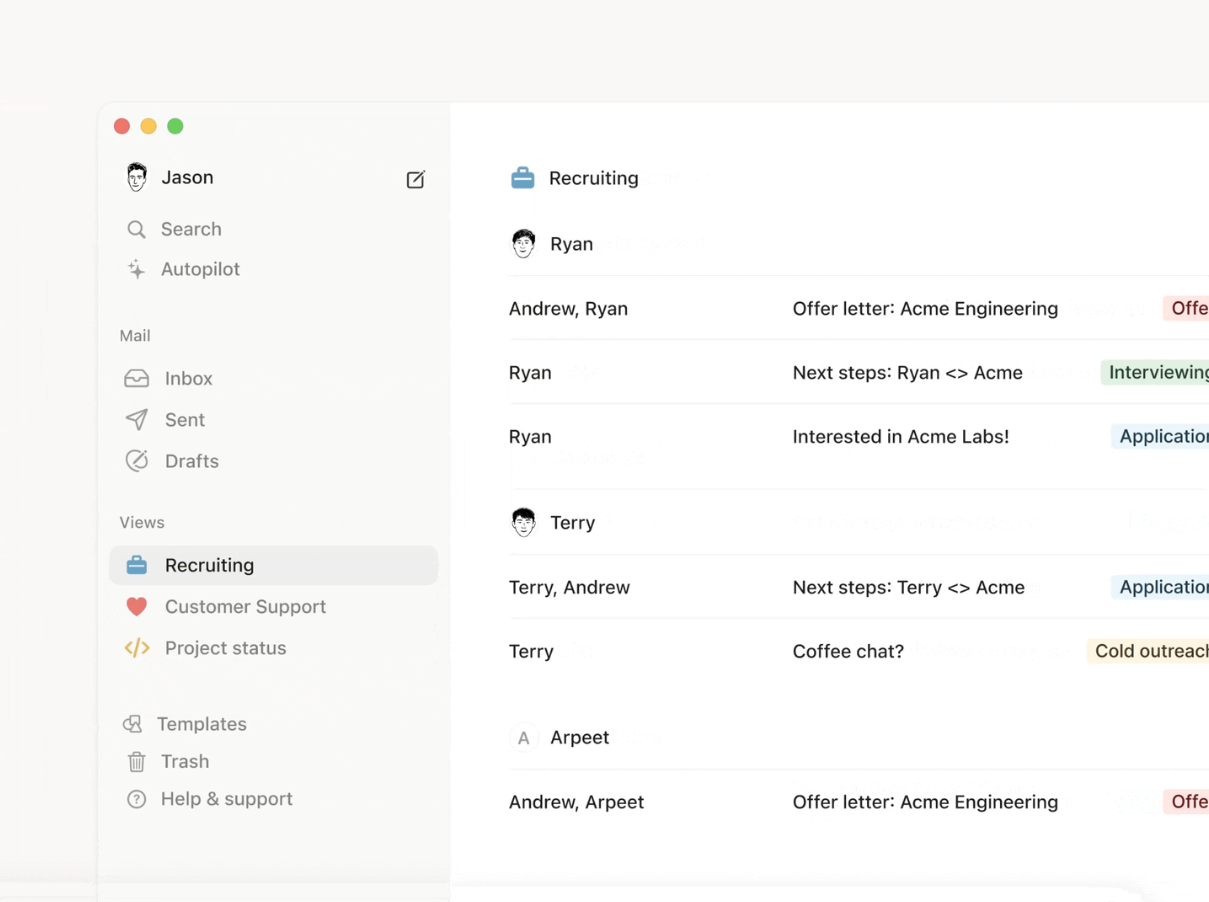Click the Drafts icon
Image resolution: width=1209 pixels, height=902 pixels.
point(137,460)
